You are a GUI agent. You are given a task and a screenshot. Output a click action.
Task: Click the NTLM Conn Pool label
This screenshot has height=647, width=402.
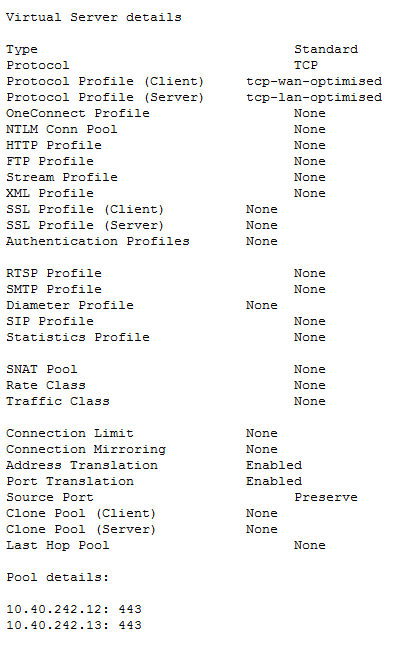(61, 129)
